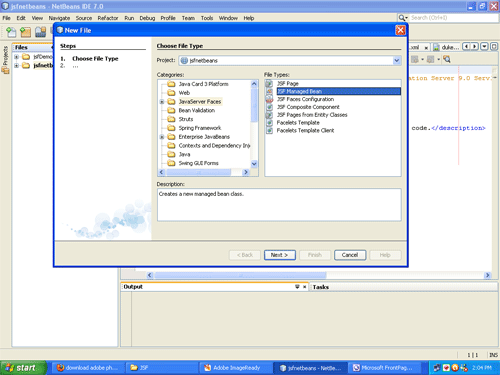Switch to the Tasks tab
Image resolution: width=500 pixels, height=375 pixels.
point(320,287)
